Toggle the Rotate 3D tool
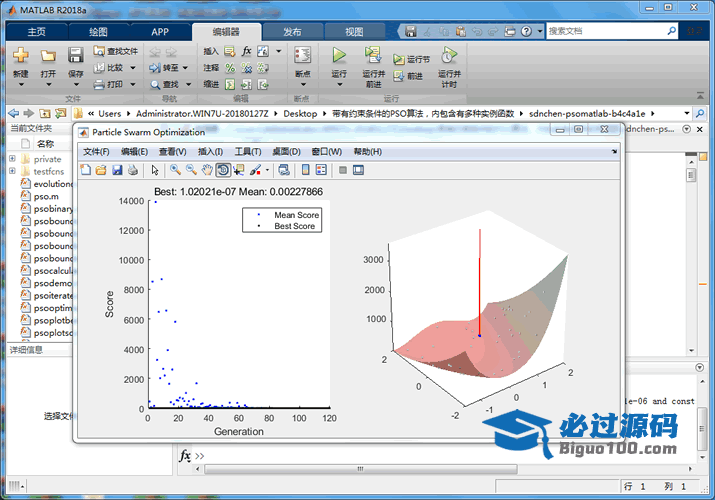 pyautogui.click(x=223, y=170)
